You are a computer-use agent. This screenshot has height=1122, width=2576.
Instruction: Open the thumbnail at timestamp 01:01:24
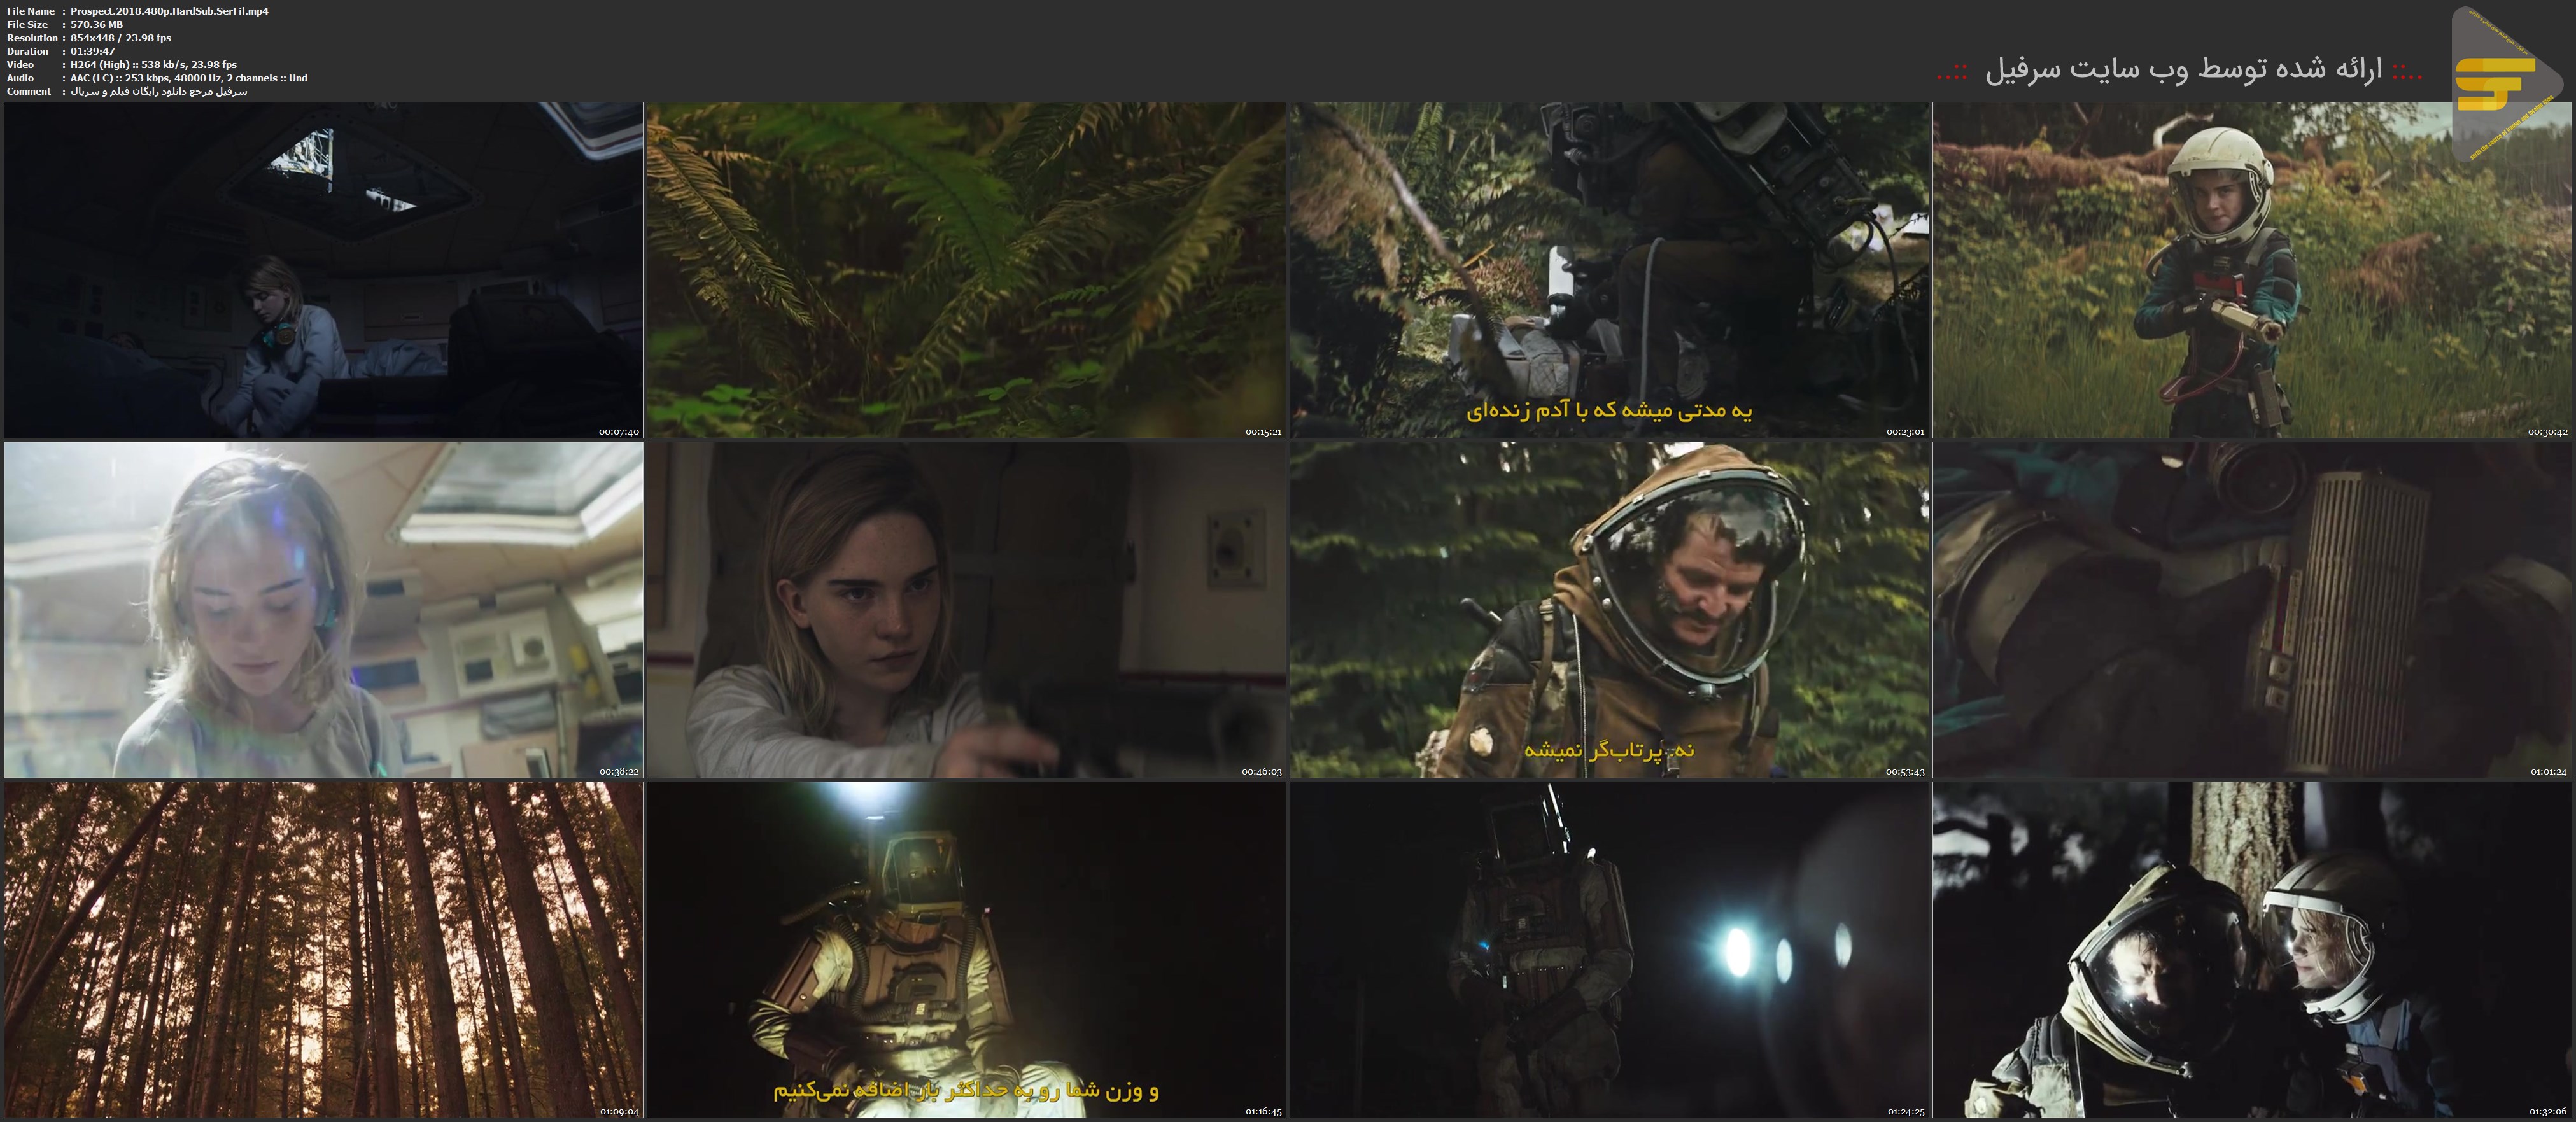pos(2252,610)
